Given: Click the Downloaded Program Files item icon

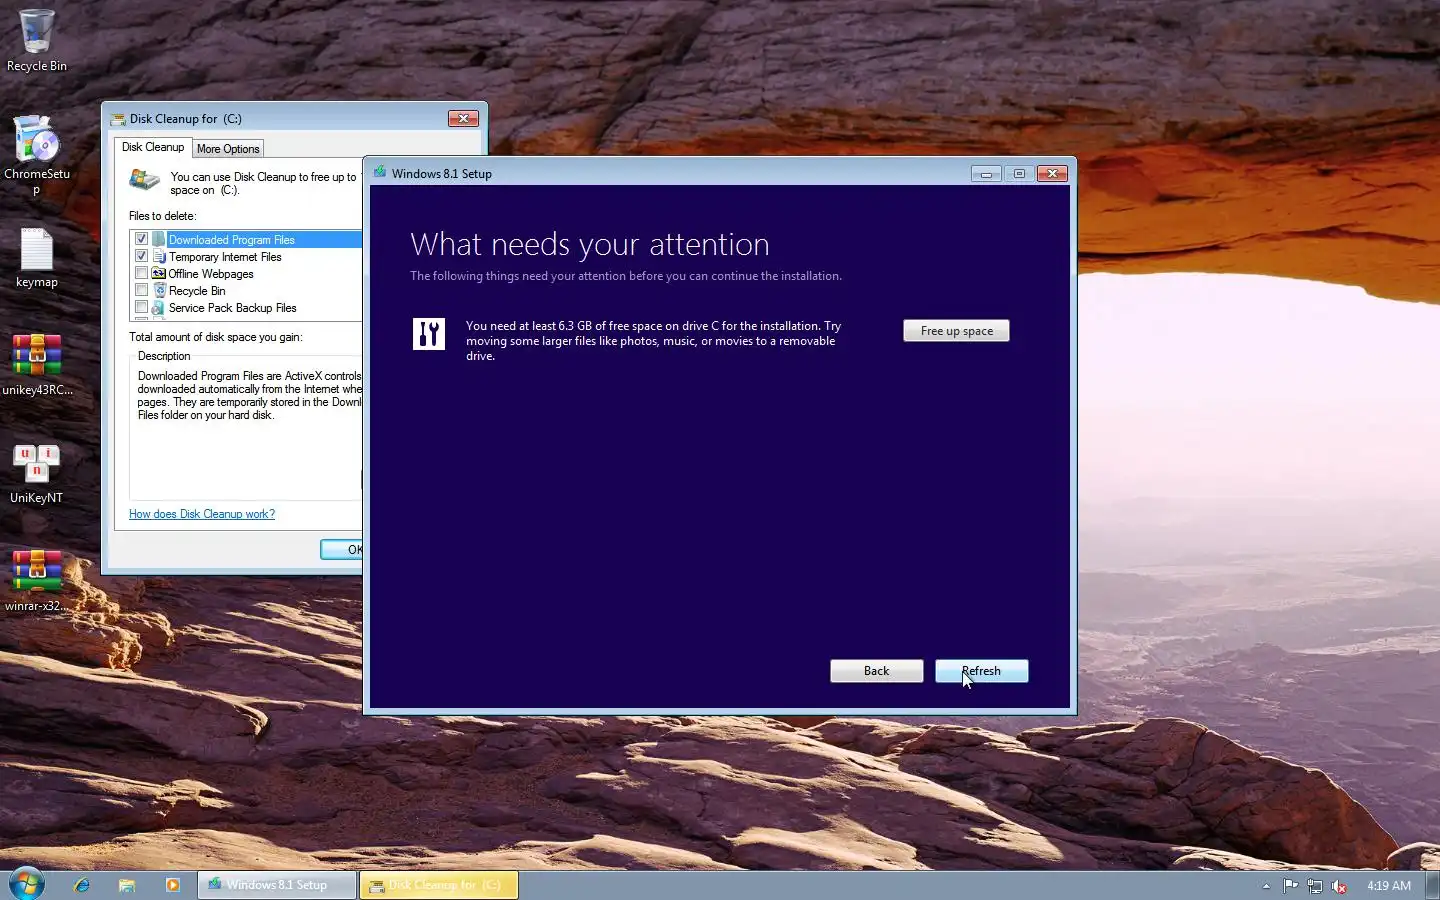Looking at the screenshot, I should click(x=158, y=239).
